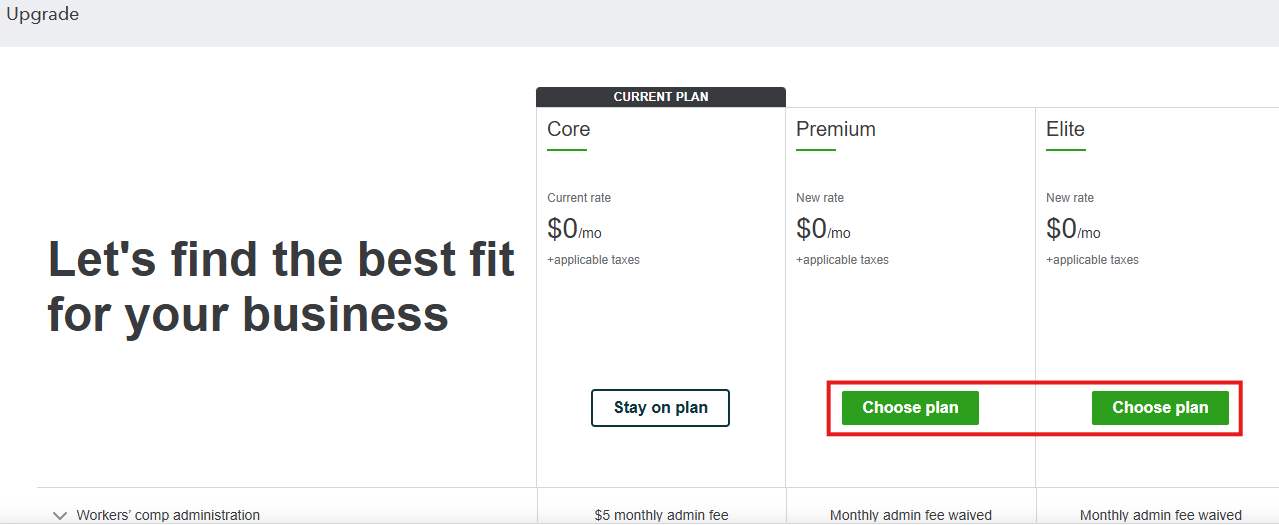The height and width of the screenshot is (525, 1279).
Task: Click the Stay on plan button
Action: (660, 408)
